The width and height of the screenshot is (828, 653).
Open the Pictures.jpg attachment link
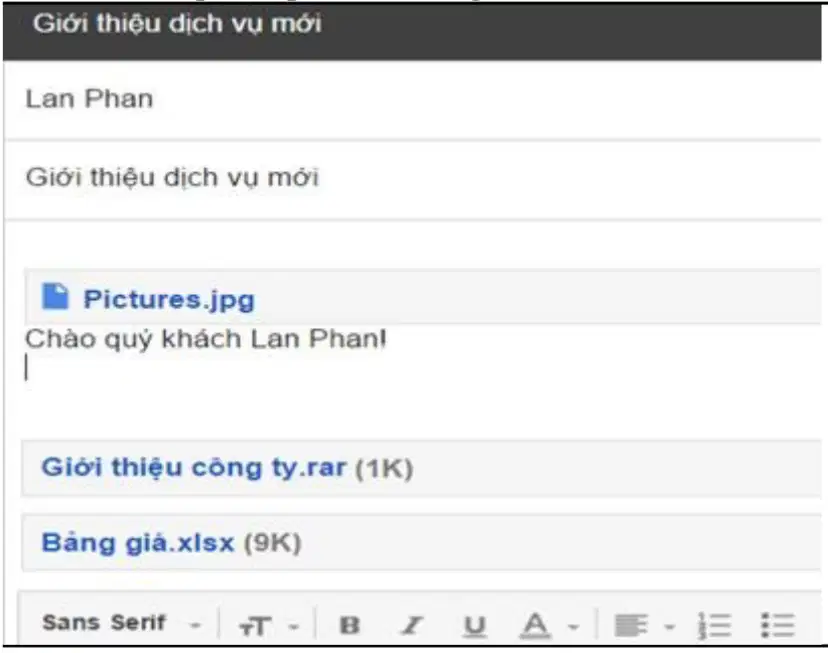coord(169,300)
